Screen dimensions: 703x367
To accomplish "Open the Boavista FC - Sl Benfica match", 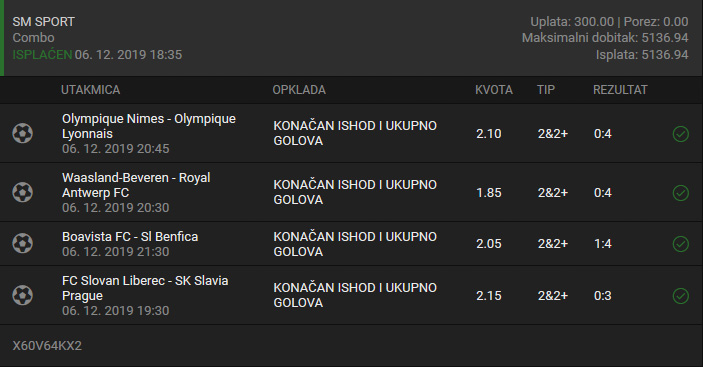I will coord(130,237).
